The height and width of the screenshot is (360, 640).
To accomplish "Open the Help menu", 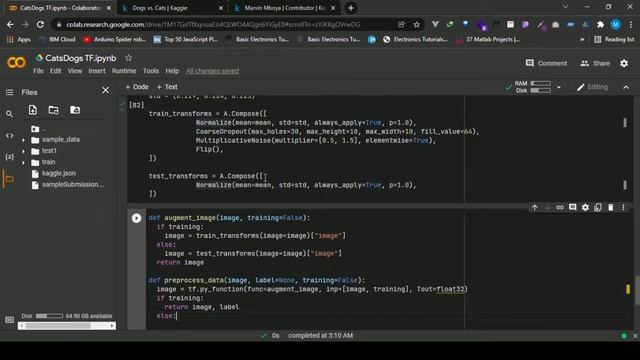I will [172, 71].
